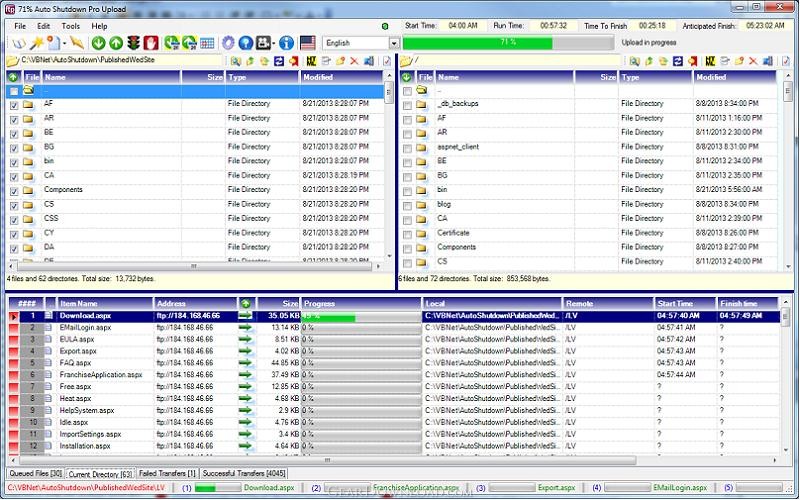
Task: Uncheck the local DA folder checkbox
Action: (x=14, y=249)
